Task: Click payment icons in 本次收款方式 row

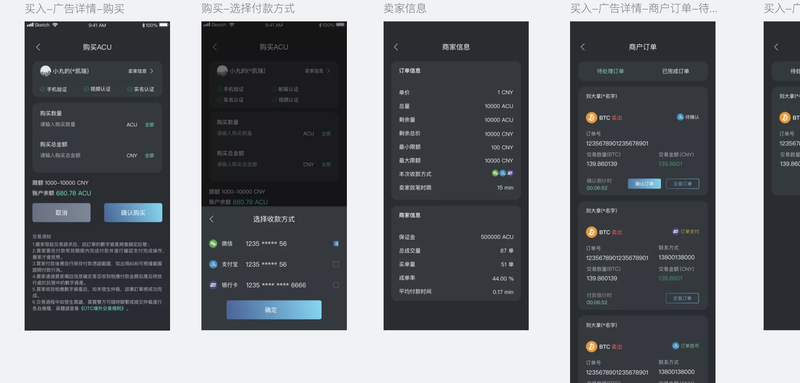Action: pyautogui.click(x=503, y=173)
